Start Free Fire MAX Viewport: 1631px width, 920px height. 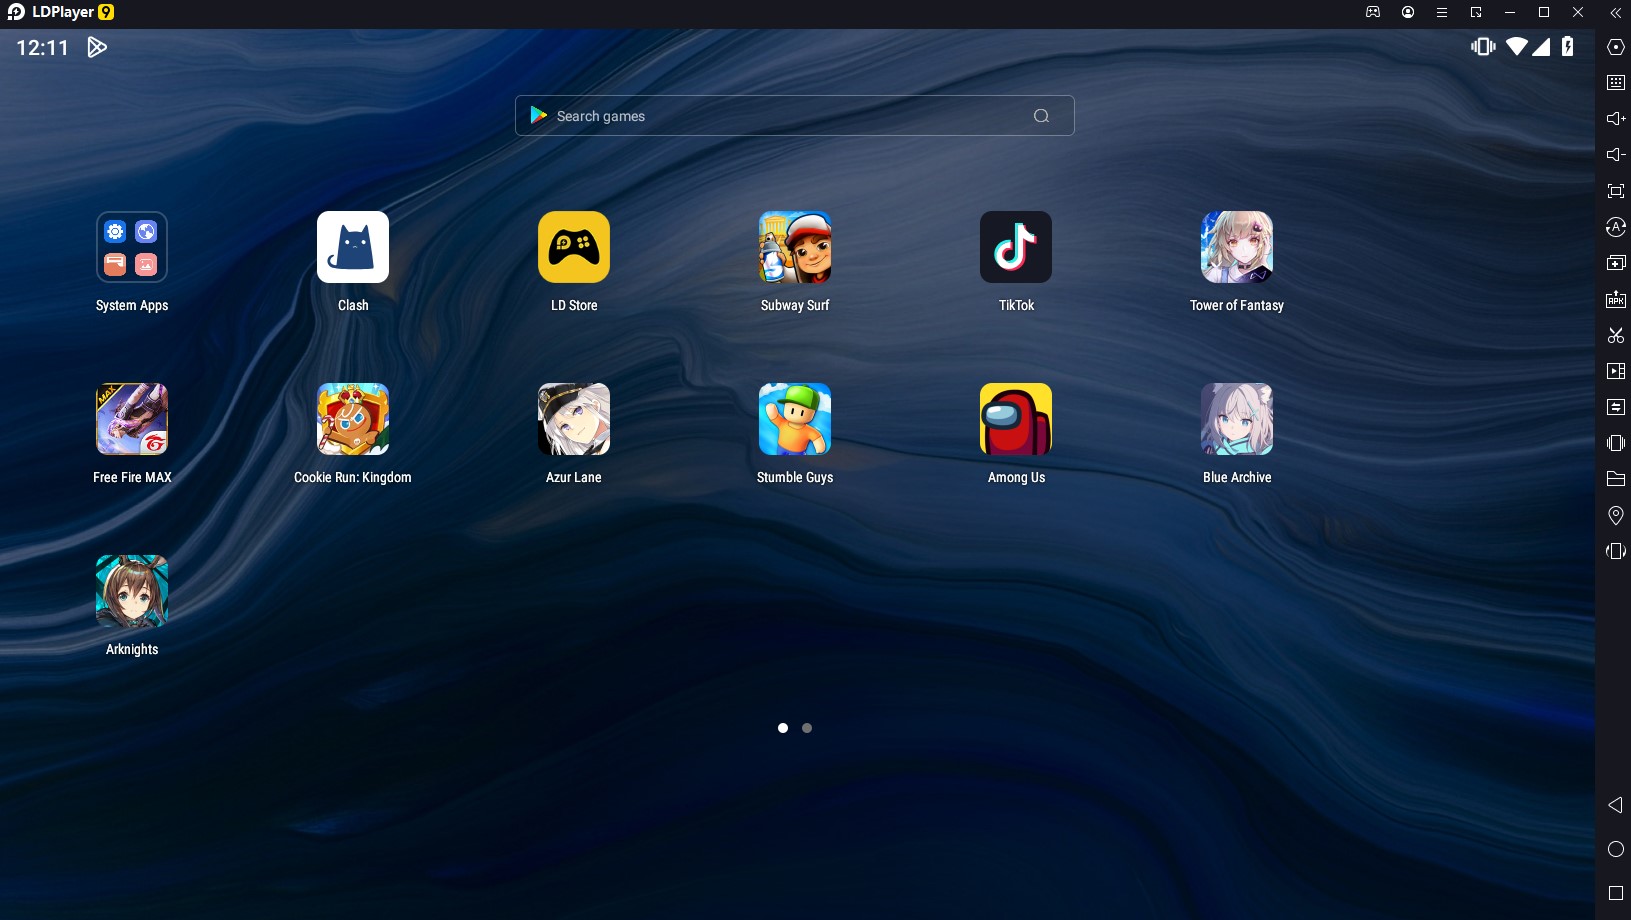click(x=132, y=419)
